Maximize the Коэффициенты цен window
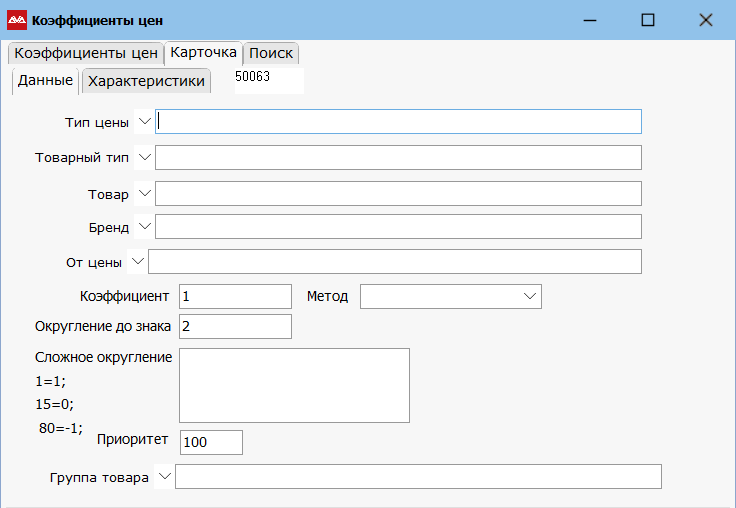The width and height of the screenshot is (736, 508). [648, 20]
